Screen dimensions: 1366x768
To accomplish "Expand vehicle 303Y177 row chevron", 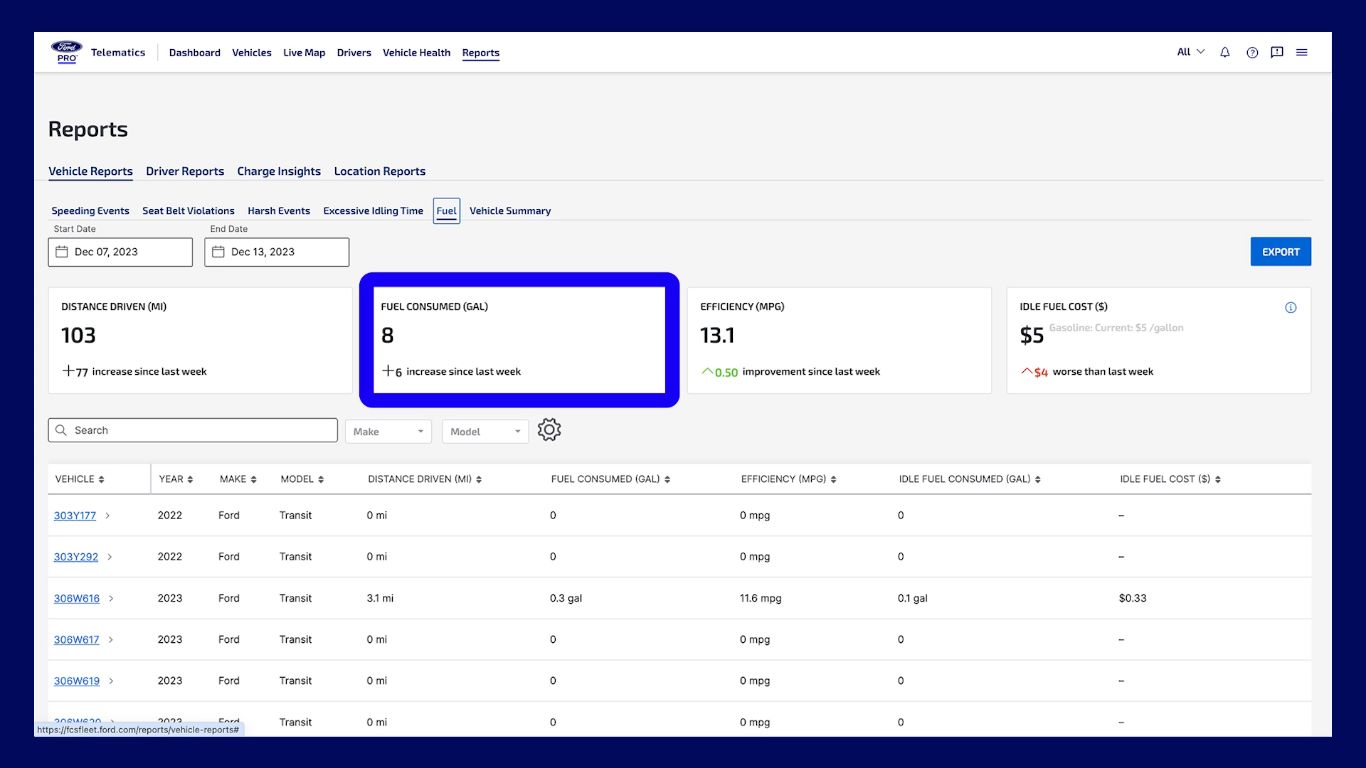I will (x=108, y=516).
